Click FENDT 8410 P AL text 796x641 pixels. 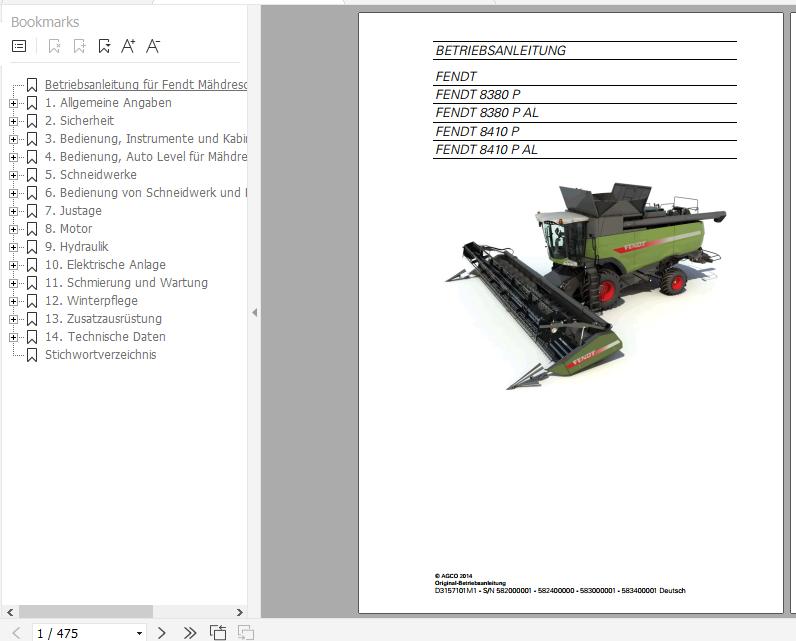(x=486, y=150)
